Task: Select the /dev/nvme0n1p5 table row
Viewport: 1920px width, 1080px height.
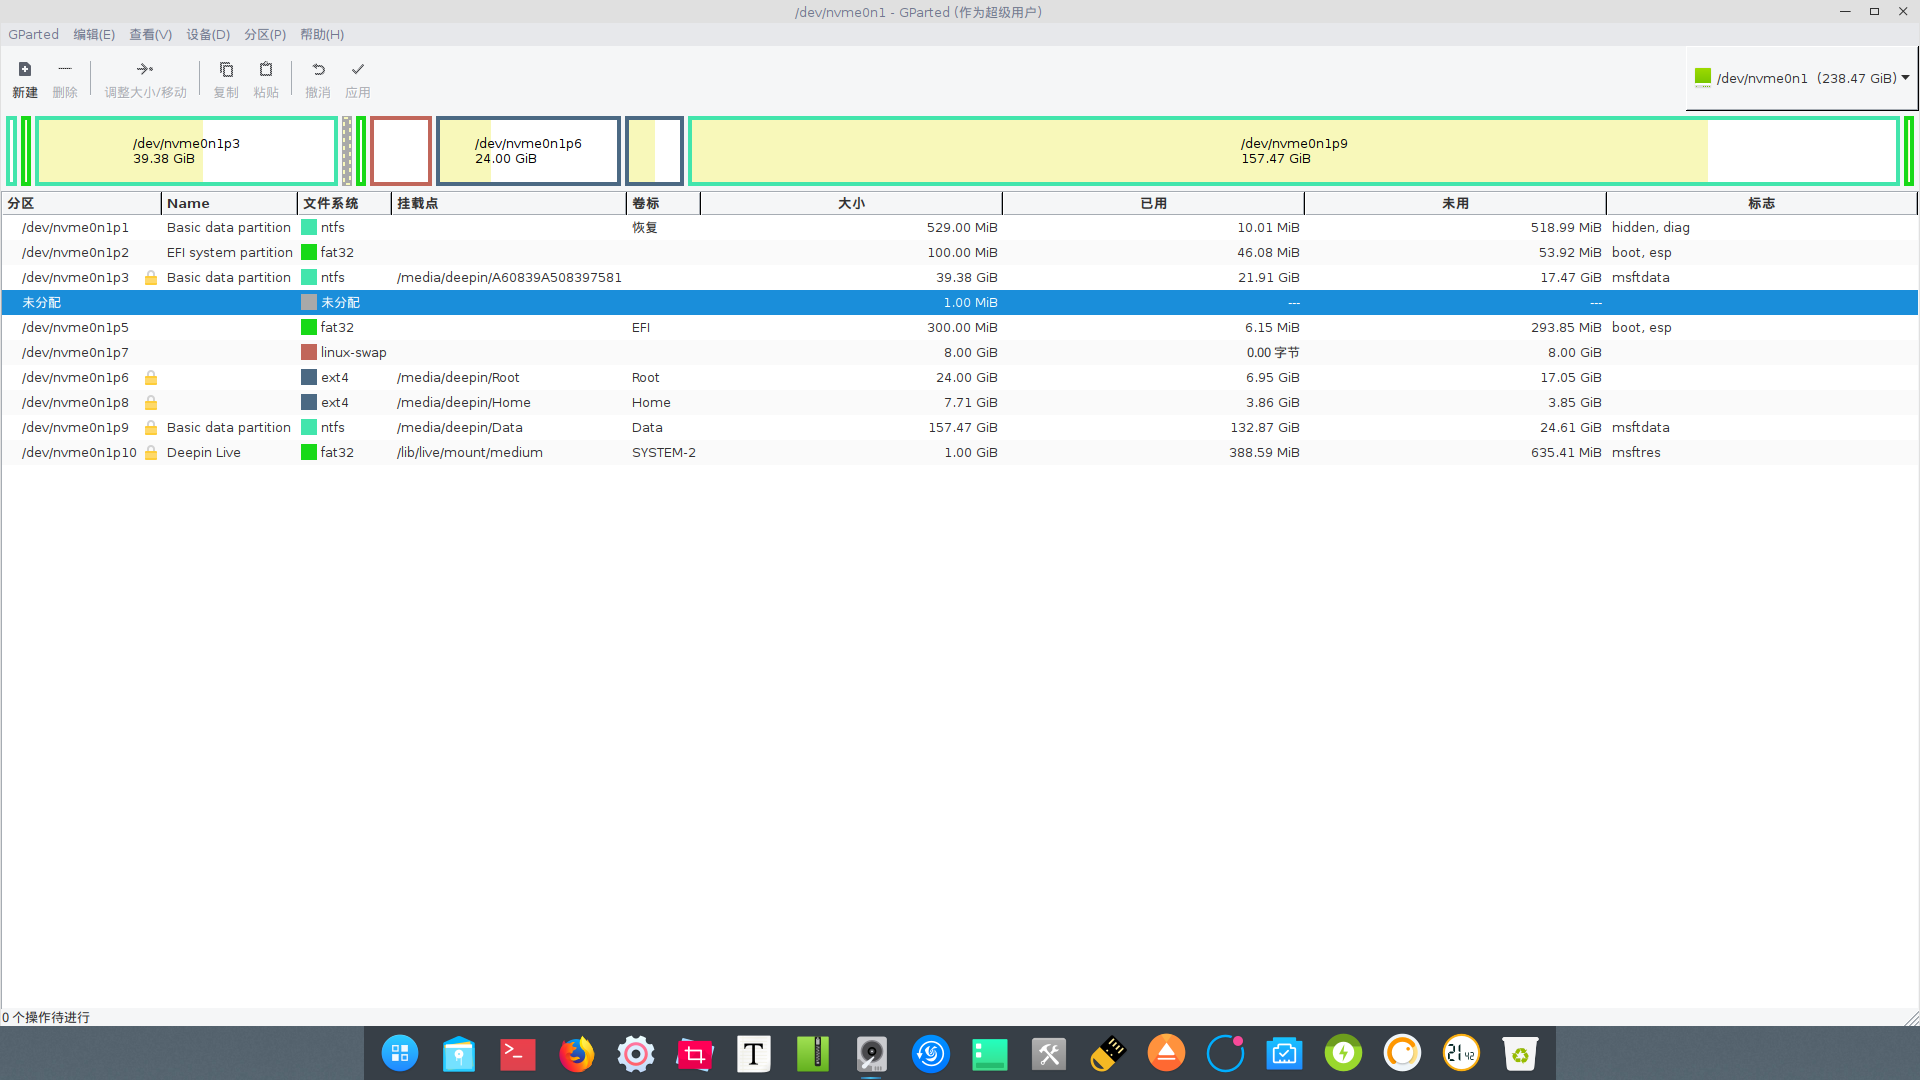Action: (75, 328)
